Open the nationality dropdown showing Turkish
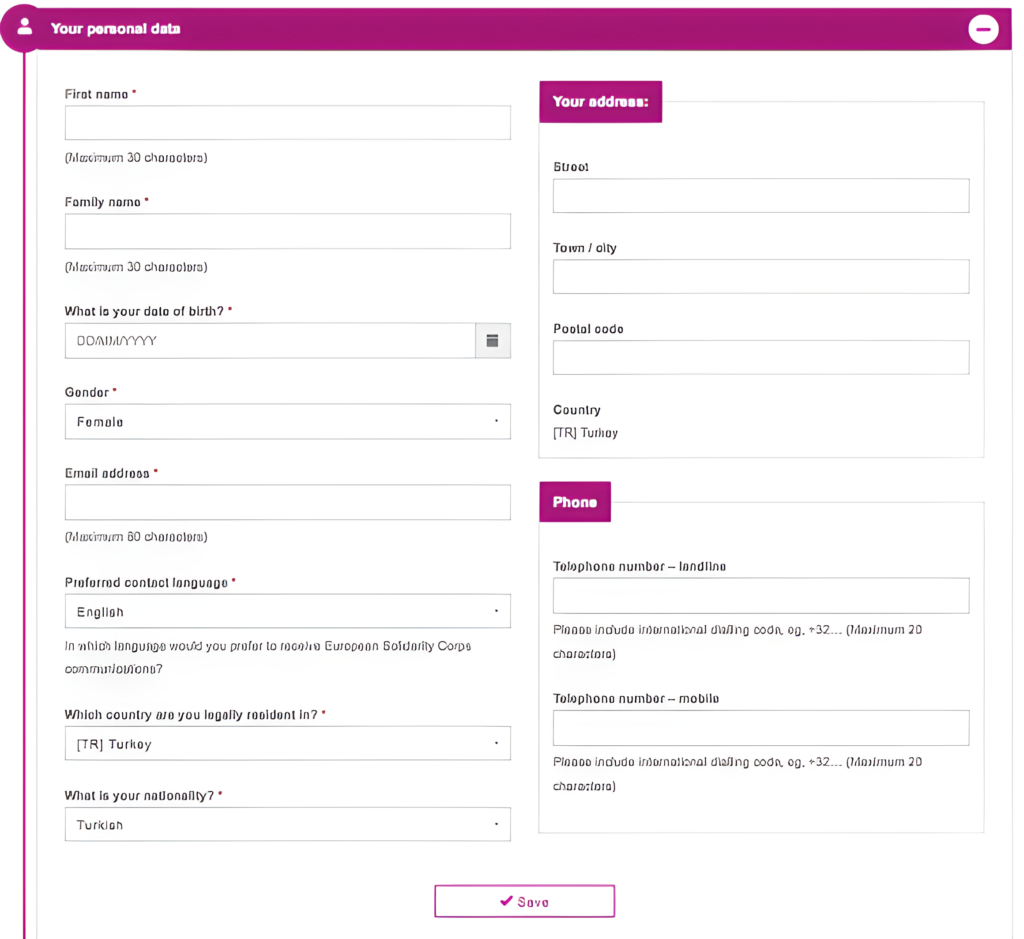This screenshot has width=1024, height=939. click(x=287, y=824)
